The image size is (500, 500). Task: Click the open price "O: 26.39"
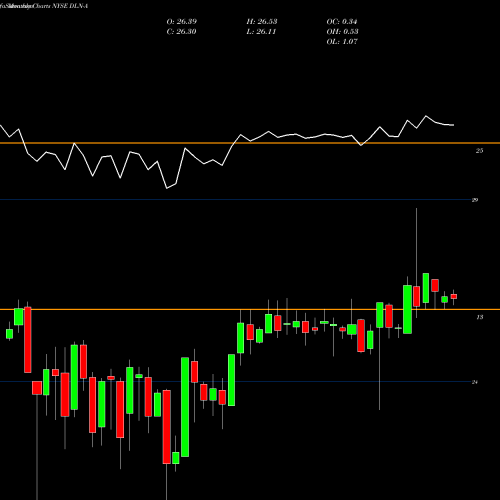182,22
